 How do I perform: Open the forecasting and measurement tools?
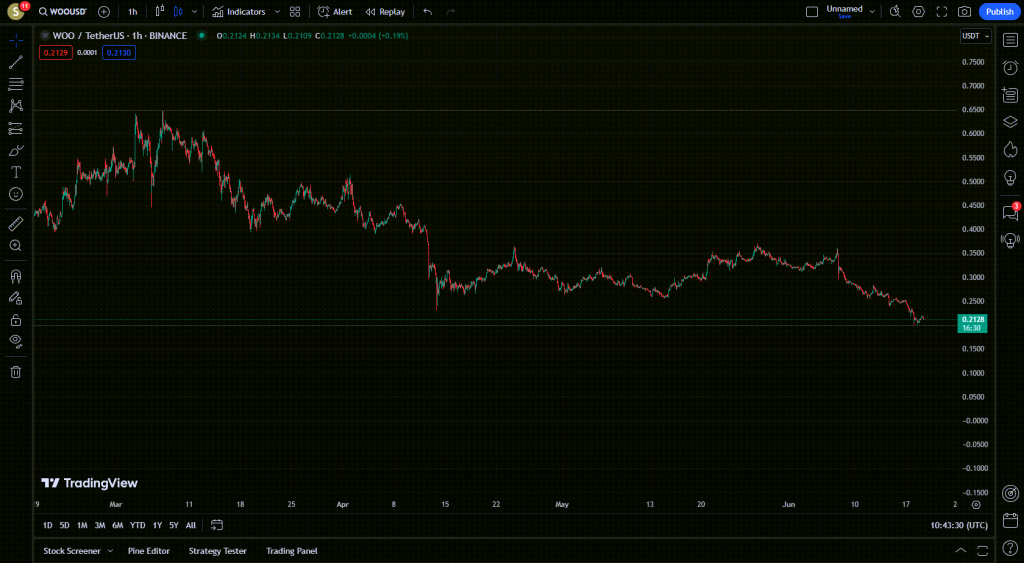coord(16,128)
